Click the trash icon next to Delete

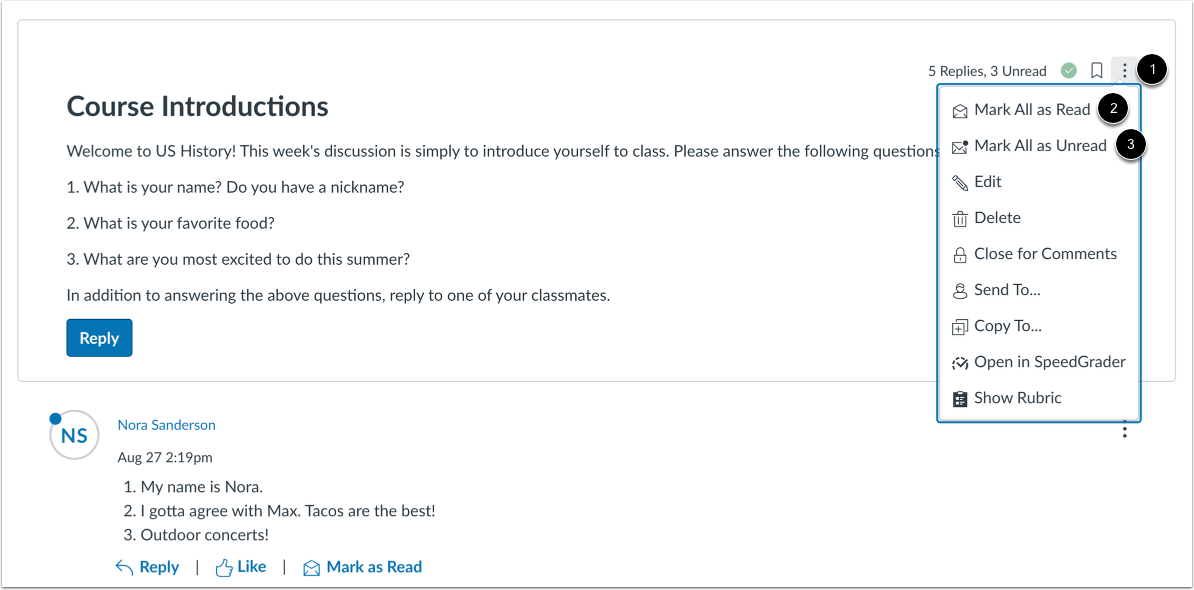pyautogui.click(x=960, y=217)
